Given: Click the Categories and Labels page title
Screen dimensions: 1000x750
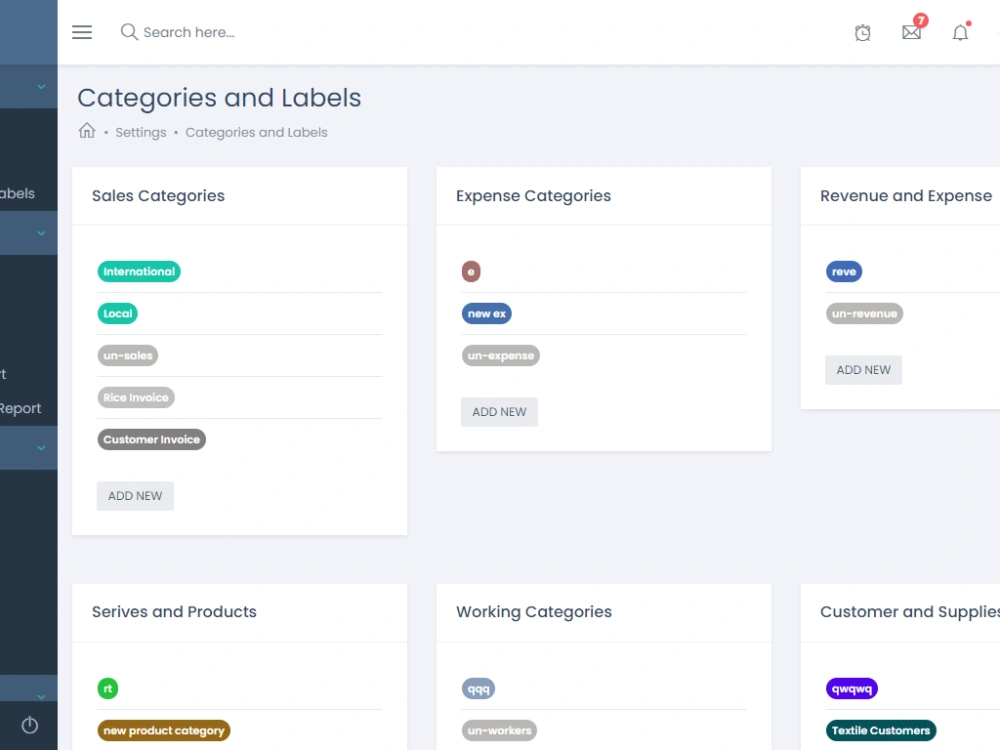Looking at the screenshot, I should (219, 98).
